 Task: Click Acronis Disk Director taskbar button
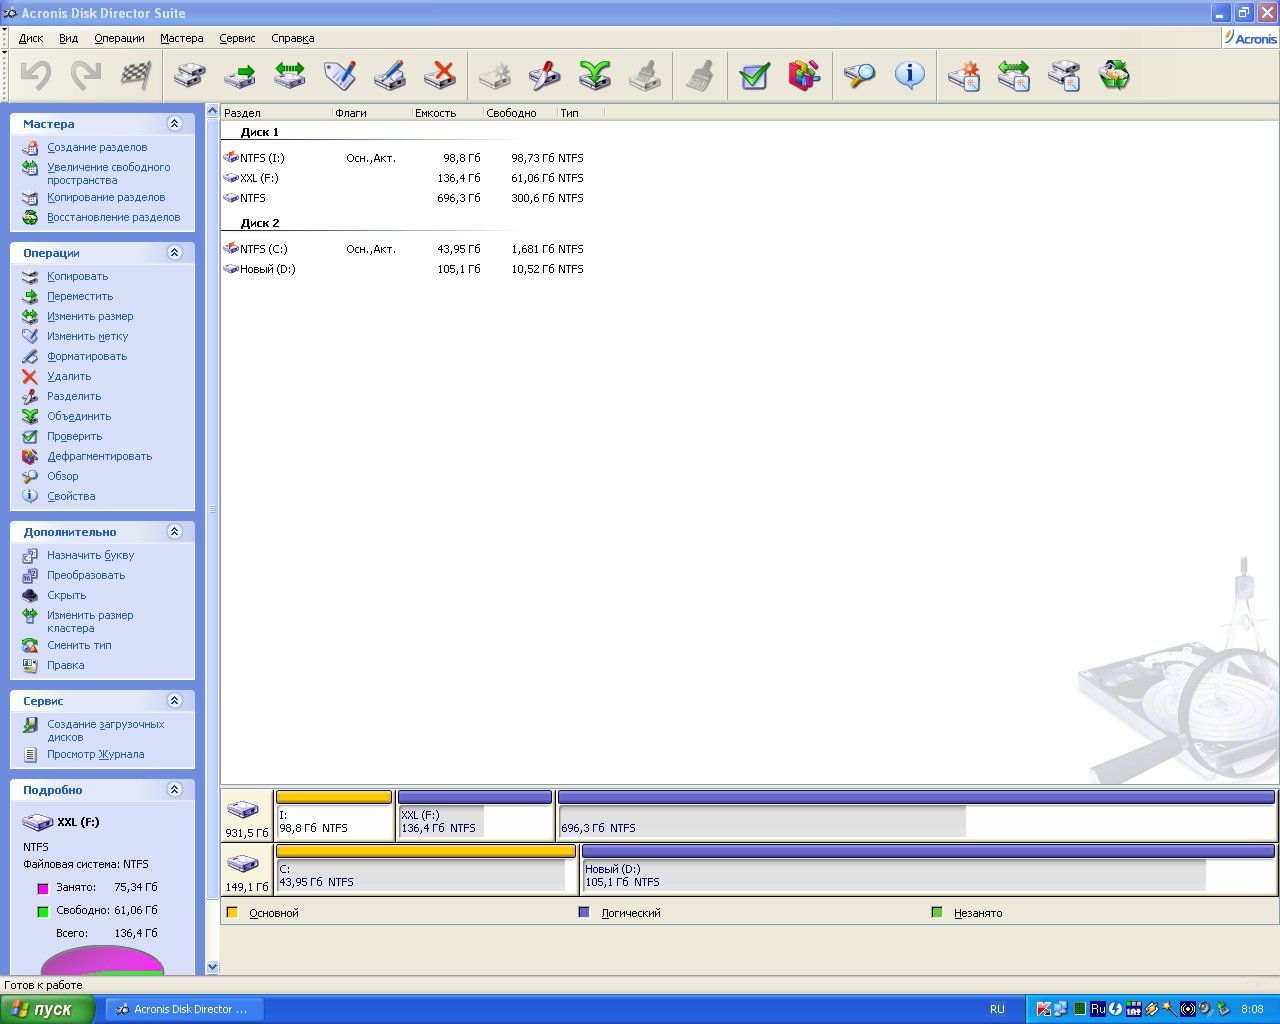pos(185,1009)
